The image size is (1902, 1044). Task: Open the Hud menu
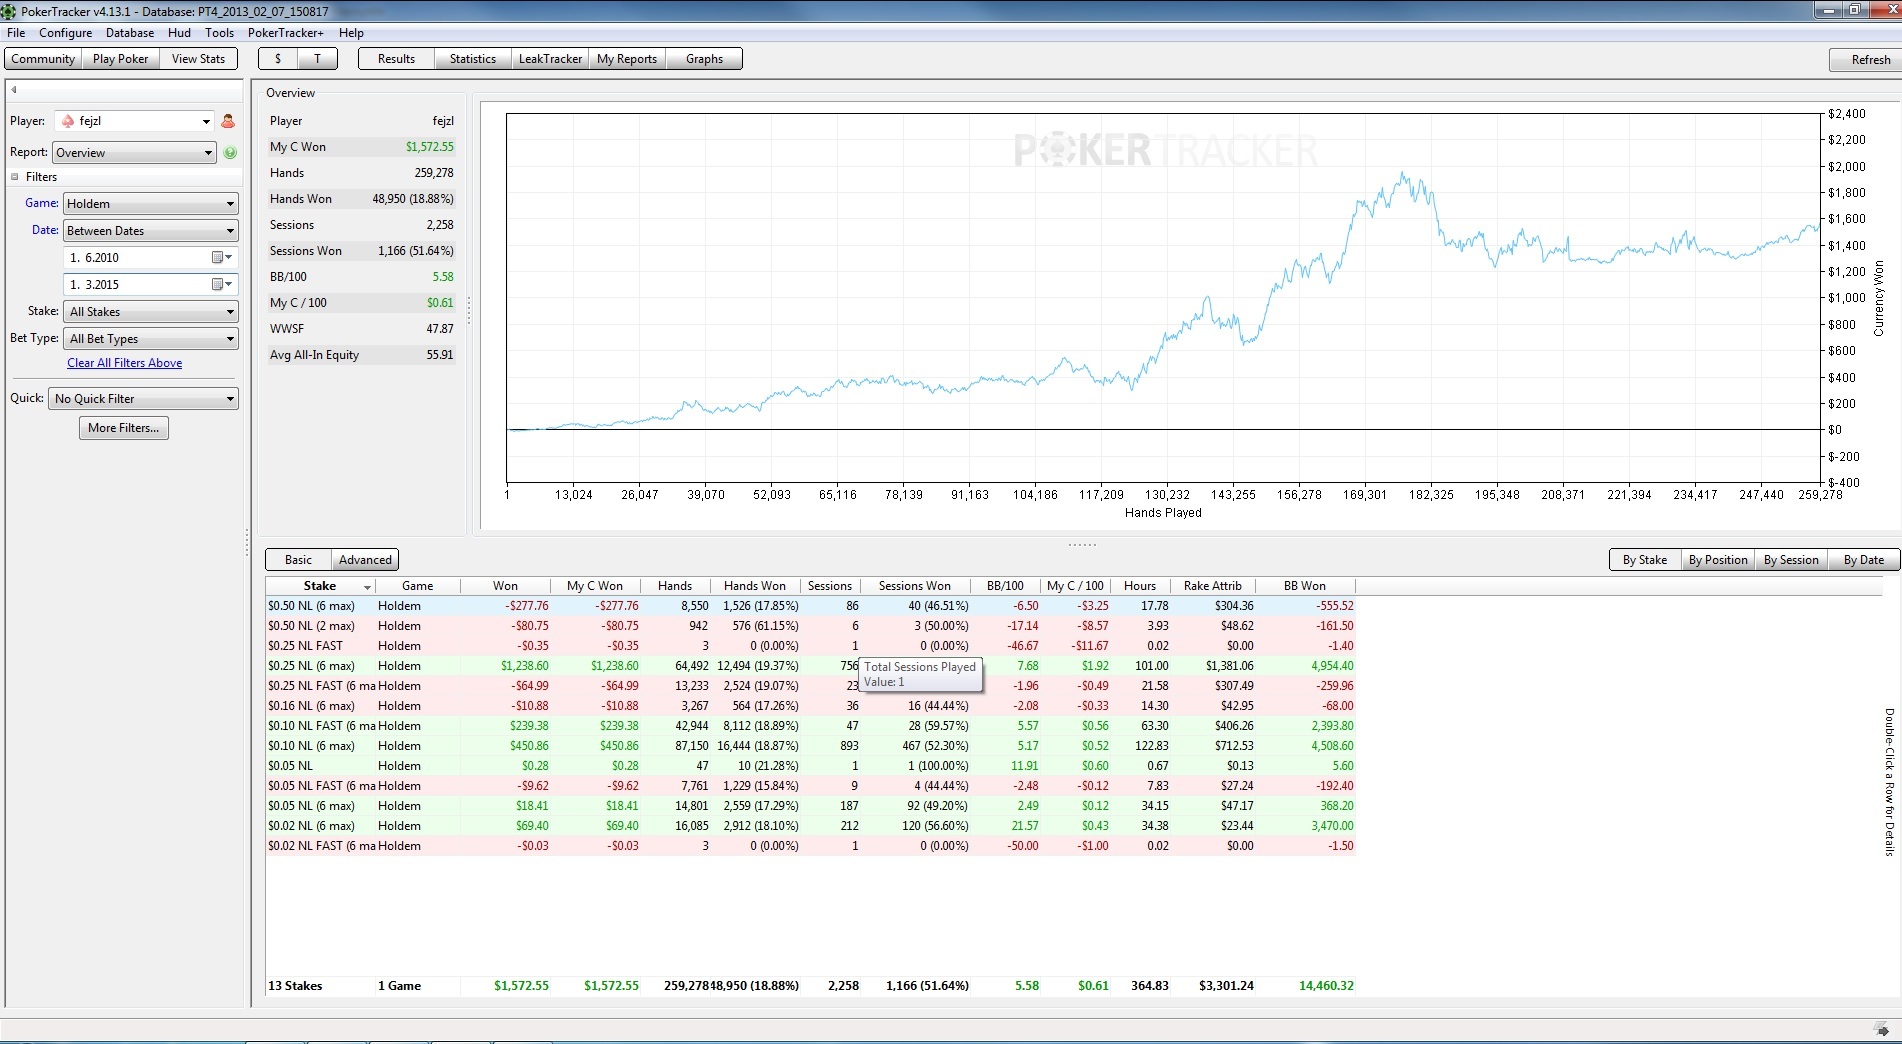click(179, 33)
